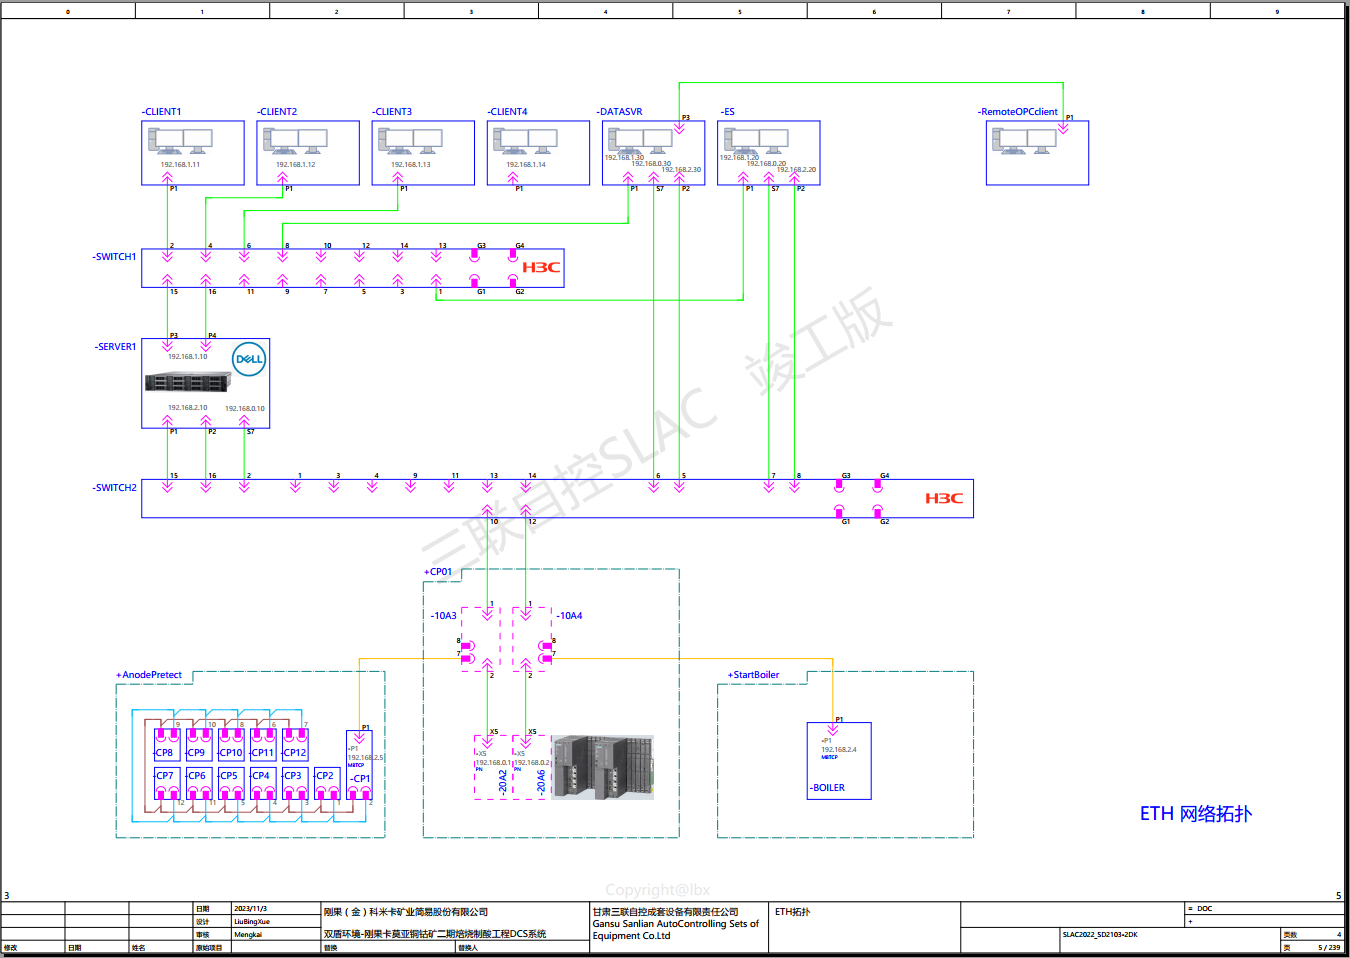Viewport: 1350px width, 958px height.
Task: Select designer name LiuBingXue
Action: 252,922
